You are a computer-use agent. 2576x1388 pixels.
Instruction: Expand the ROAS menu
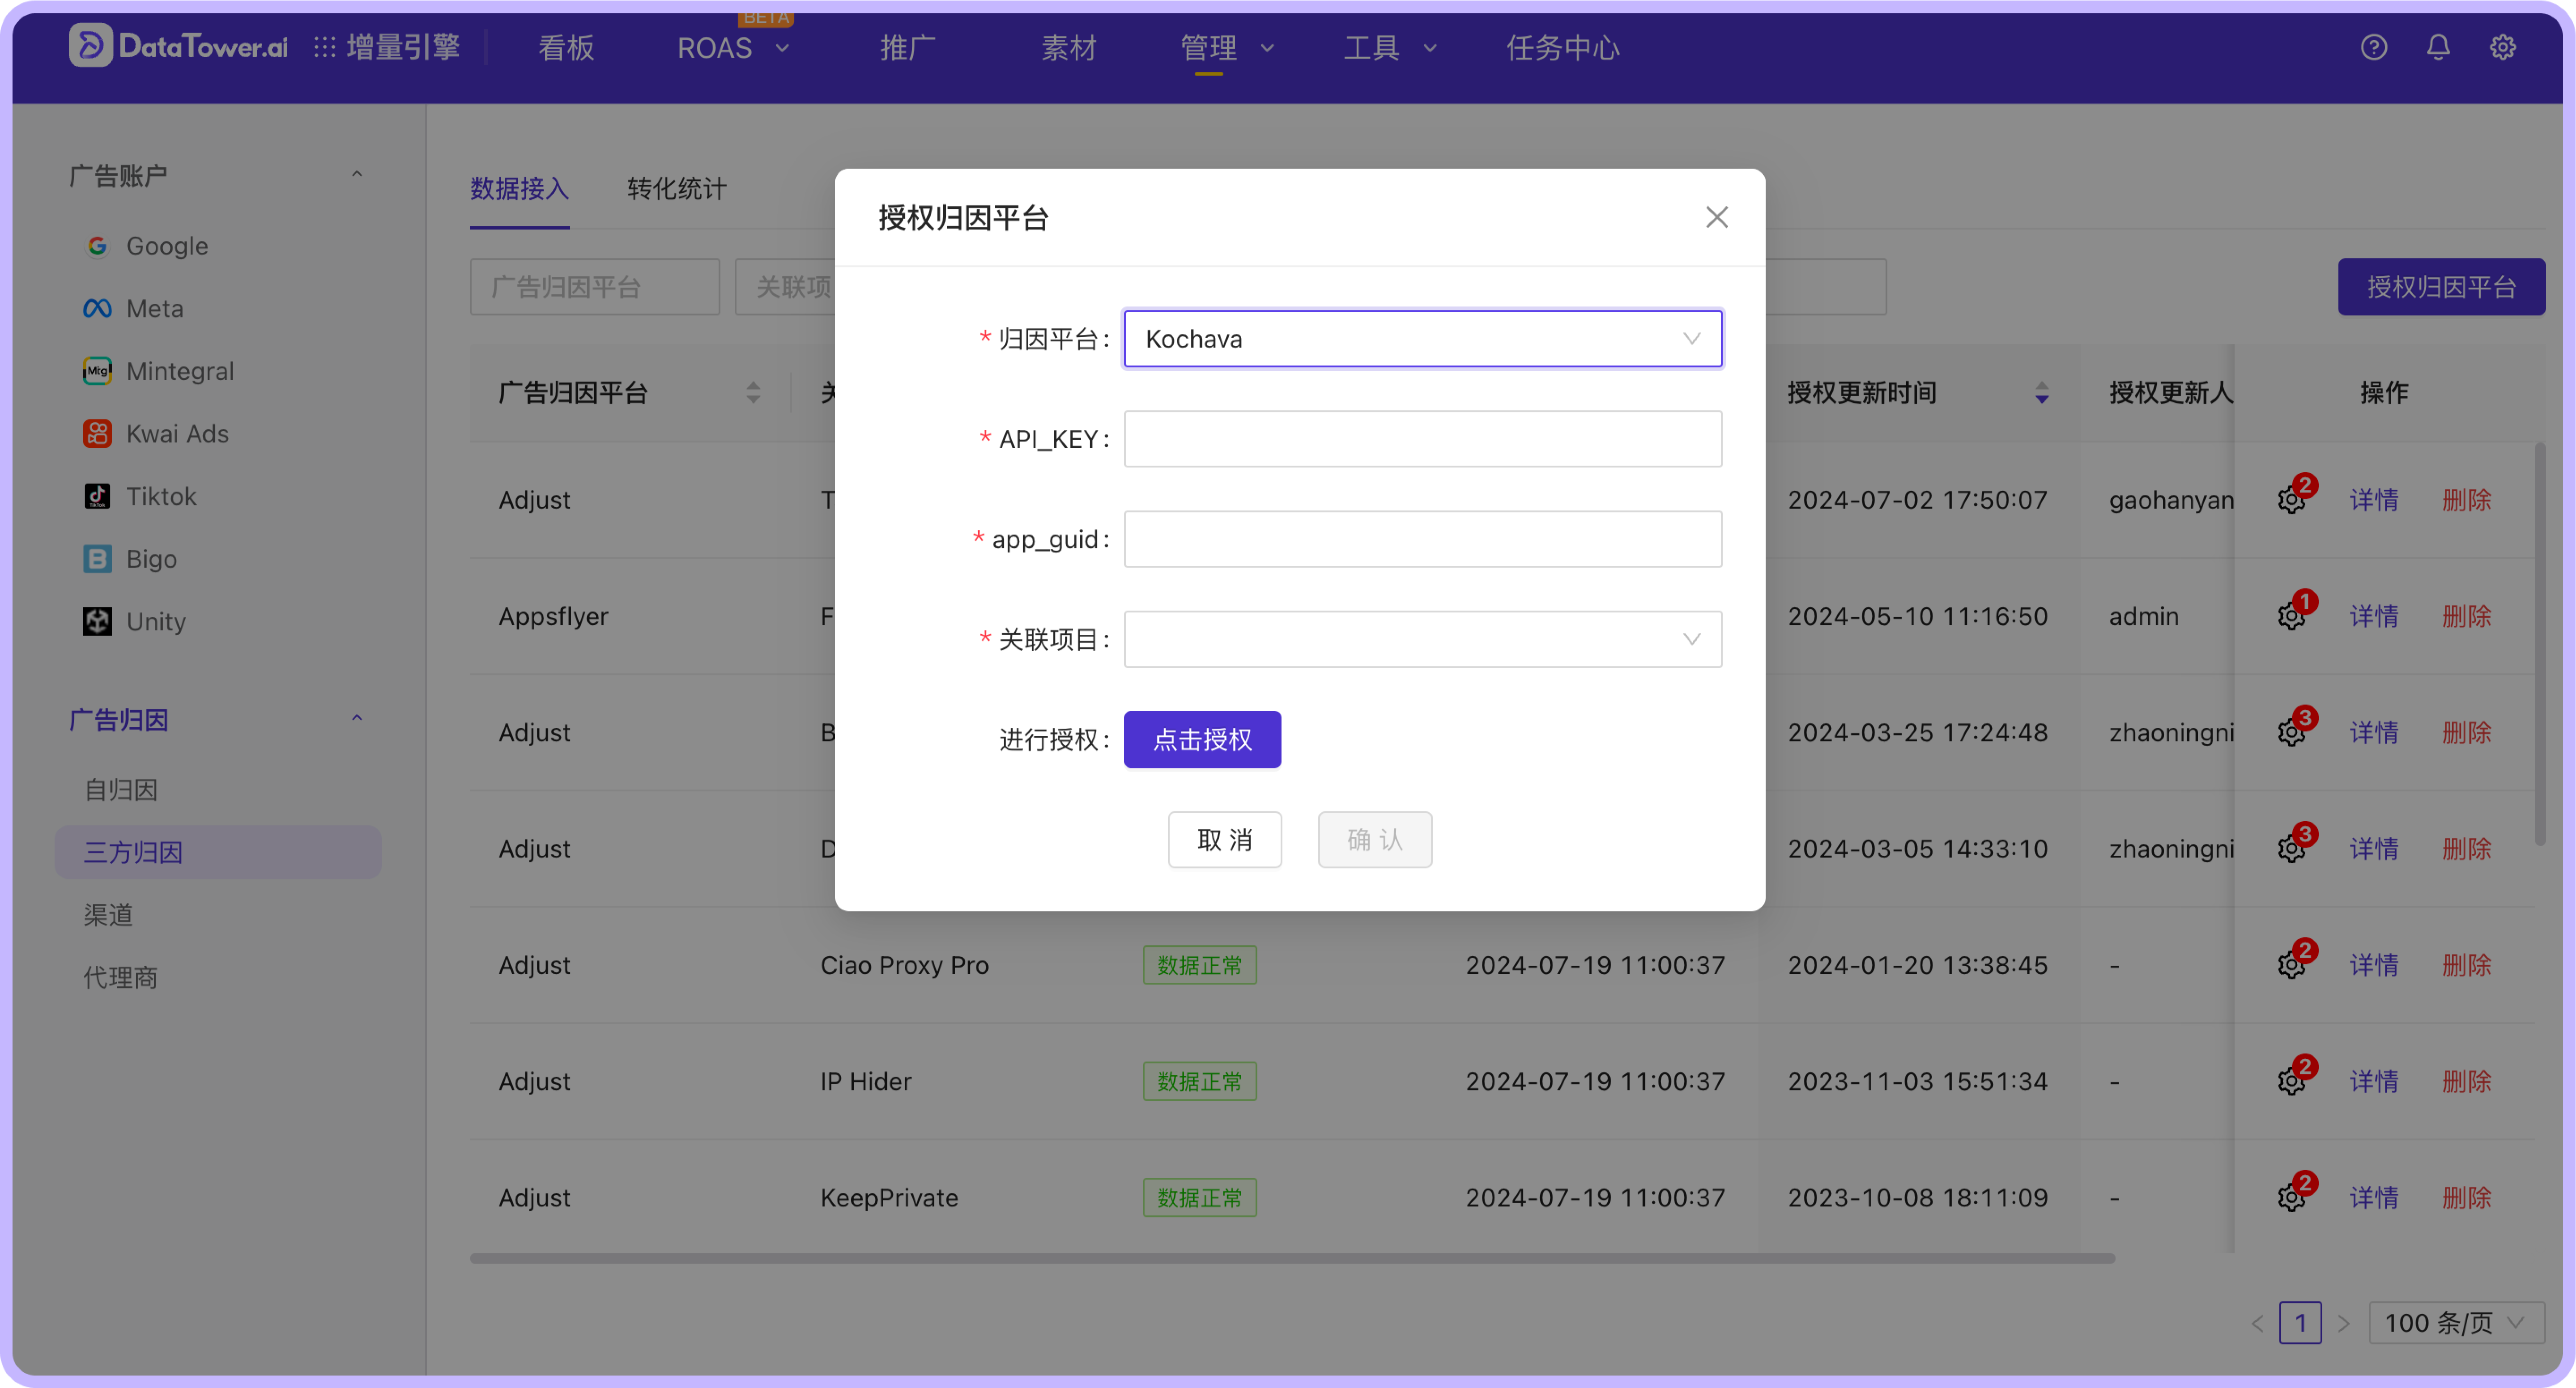pos(734,47)
